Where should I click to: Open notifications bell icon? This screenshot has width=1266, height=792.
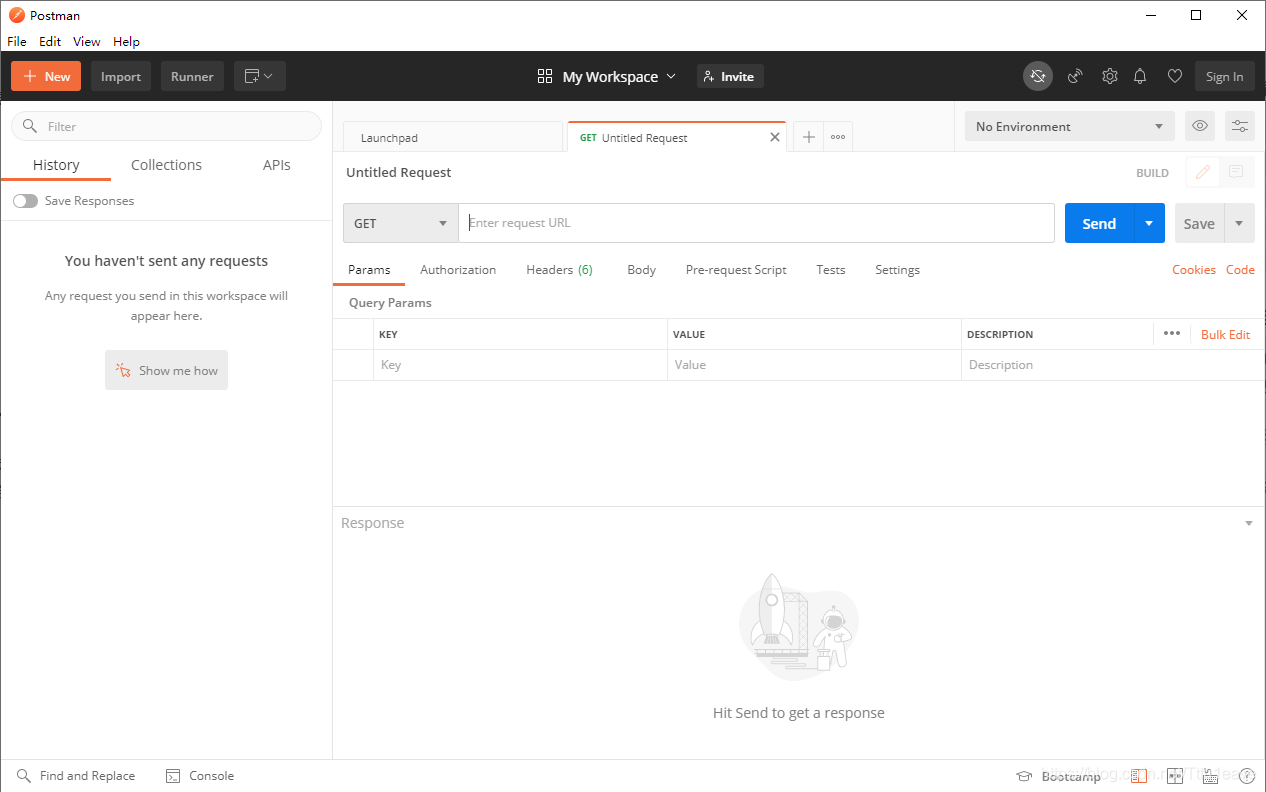(1140, 76)
